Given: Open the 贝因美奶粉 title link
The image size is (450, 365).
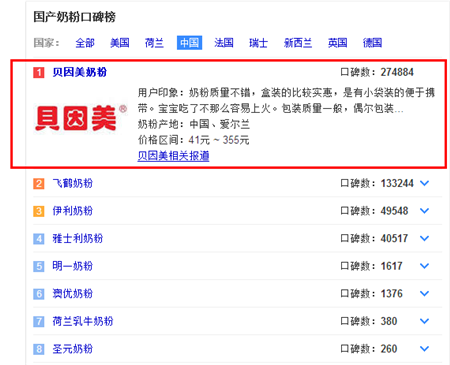Looking at the screenshot, I should pyautogui.click(x=80, y=72).
